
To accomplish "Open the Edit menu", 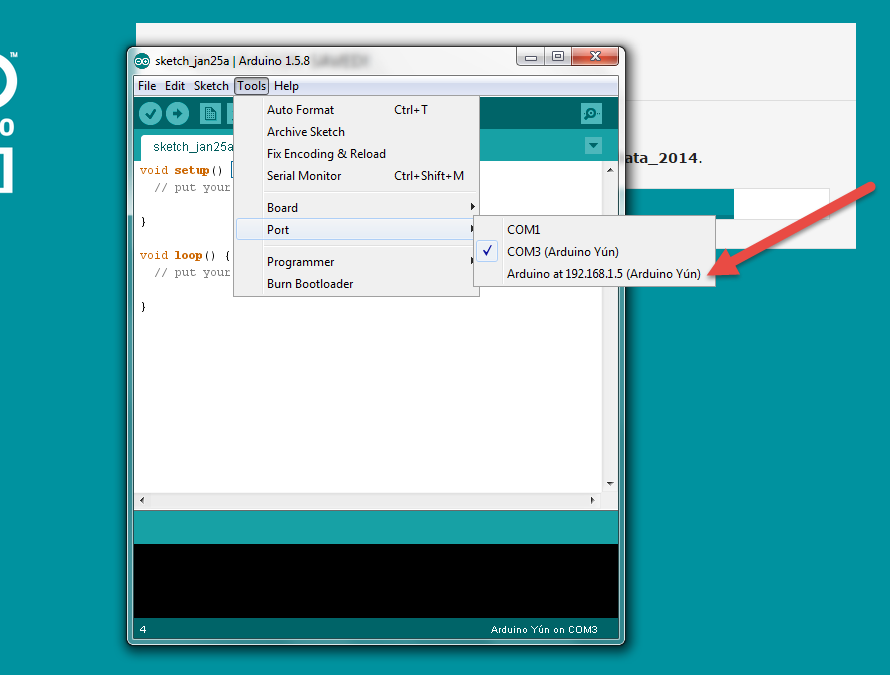I will click(x=175, y=86).
